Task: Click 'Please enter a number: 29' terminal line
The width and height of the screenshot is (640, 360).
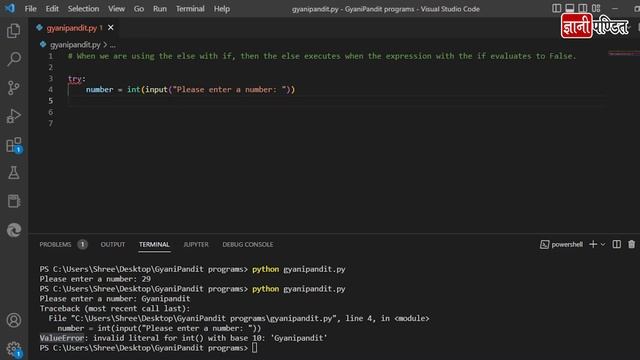Action: [95, 279]
